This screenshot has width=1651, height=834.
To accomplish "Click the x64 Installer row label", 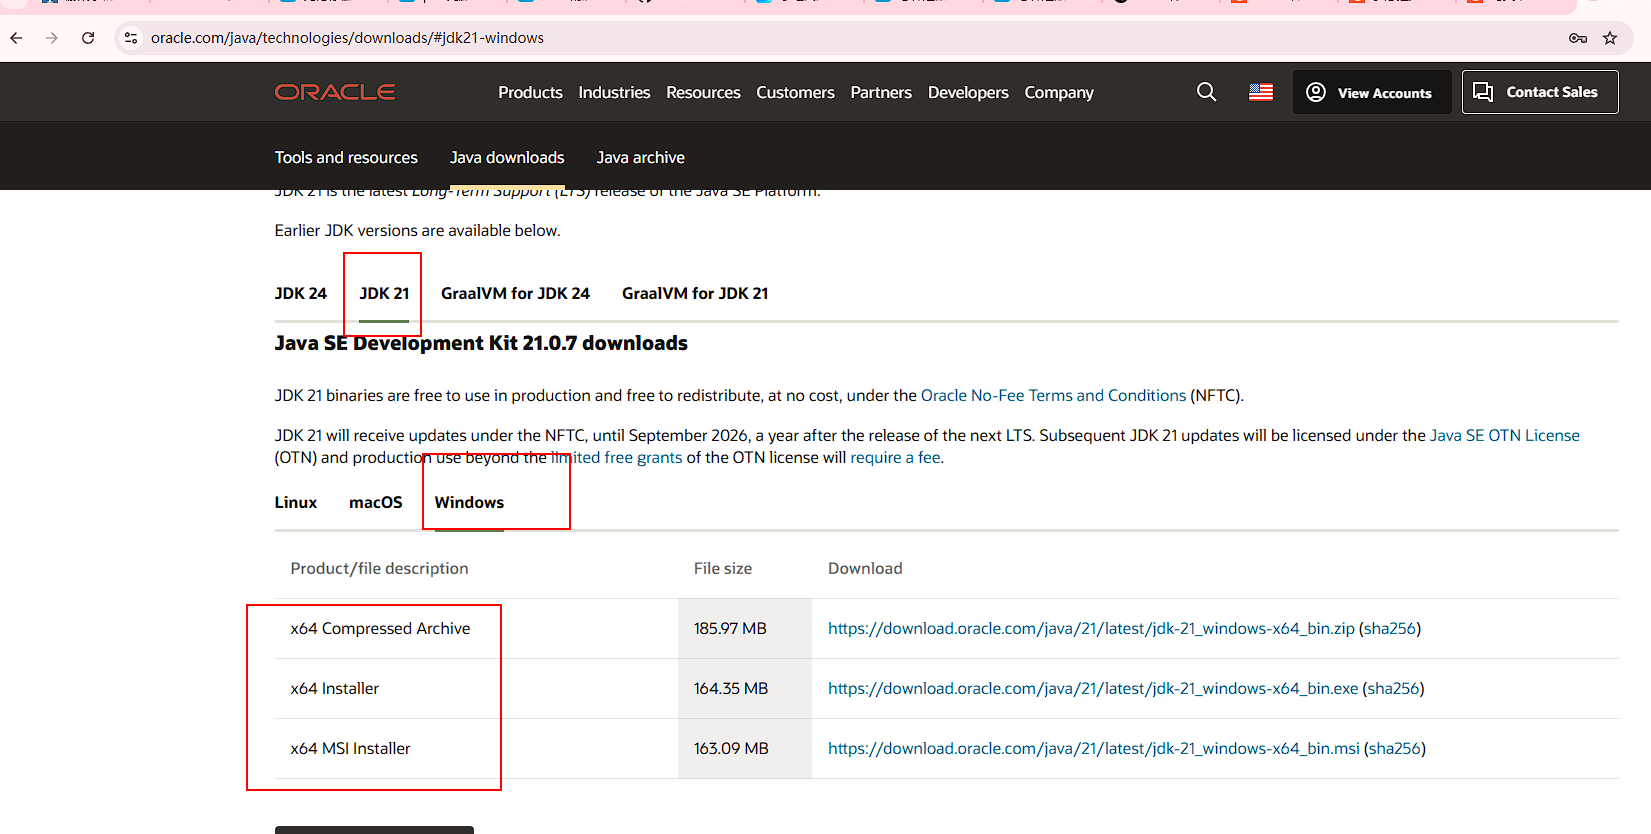I will click(x=335, y=688).
